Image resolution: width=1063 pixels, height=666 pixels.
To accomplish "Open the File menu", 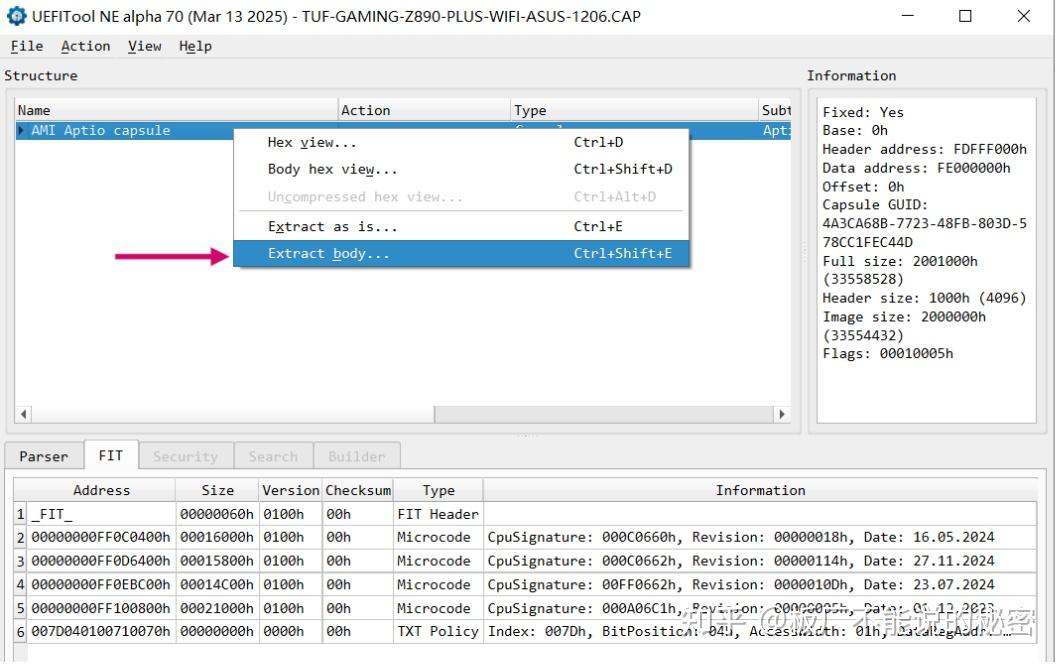I will click(27, 46).
